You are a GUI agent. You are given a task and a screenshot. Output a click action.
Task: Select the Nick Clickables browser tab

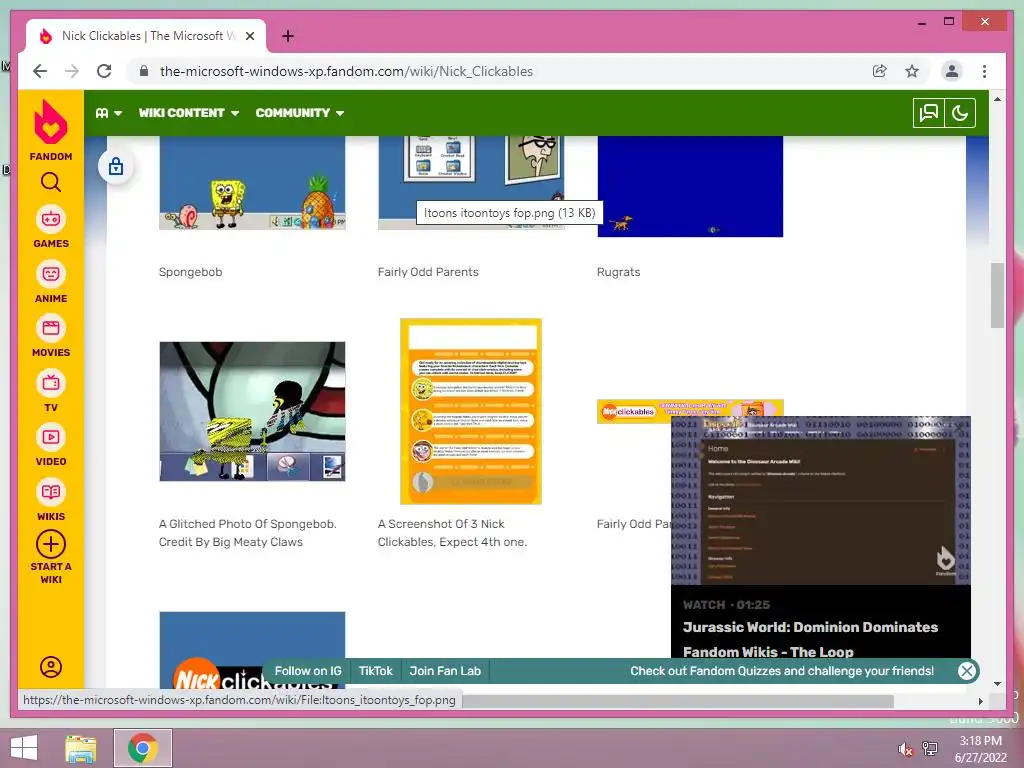[145, 36]
